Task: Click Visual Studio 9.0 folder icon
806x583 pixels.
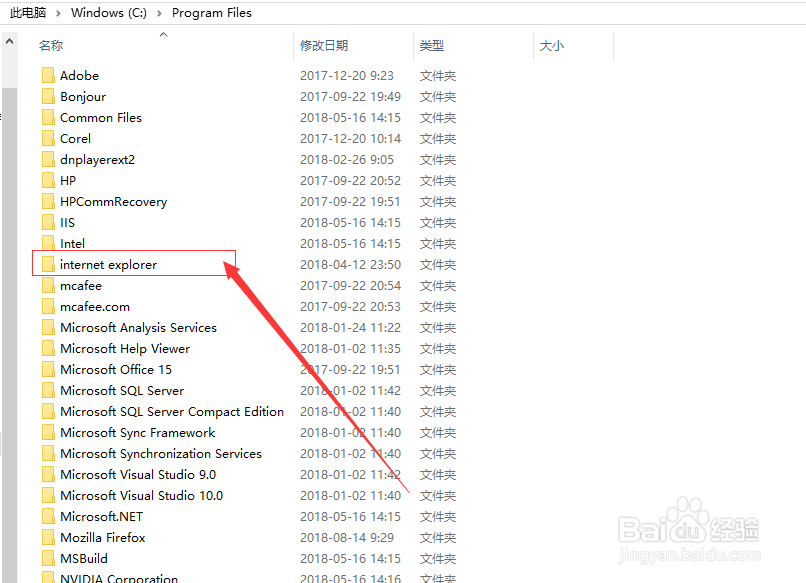Action: [48, 475]
